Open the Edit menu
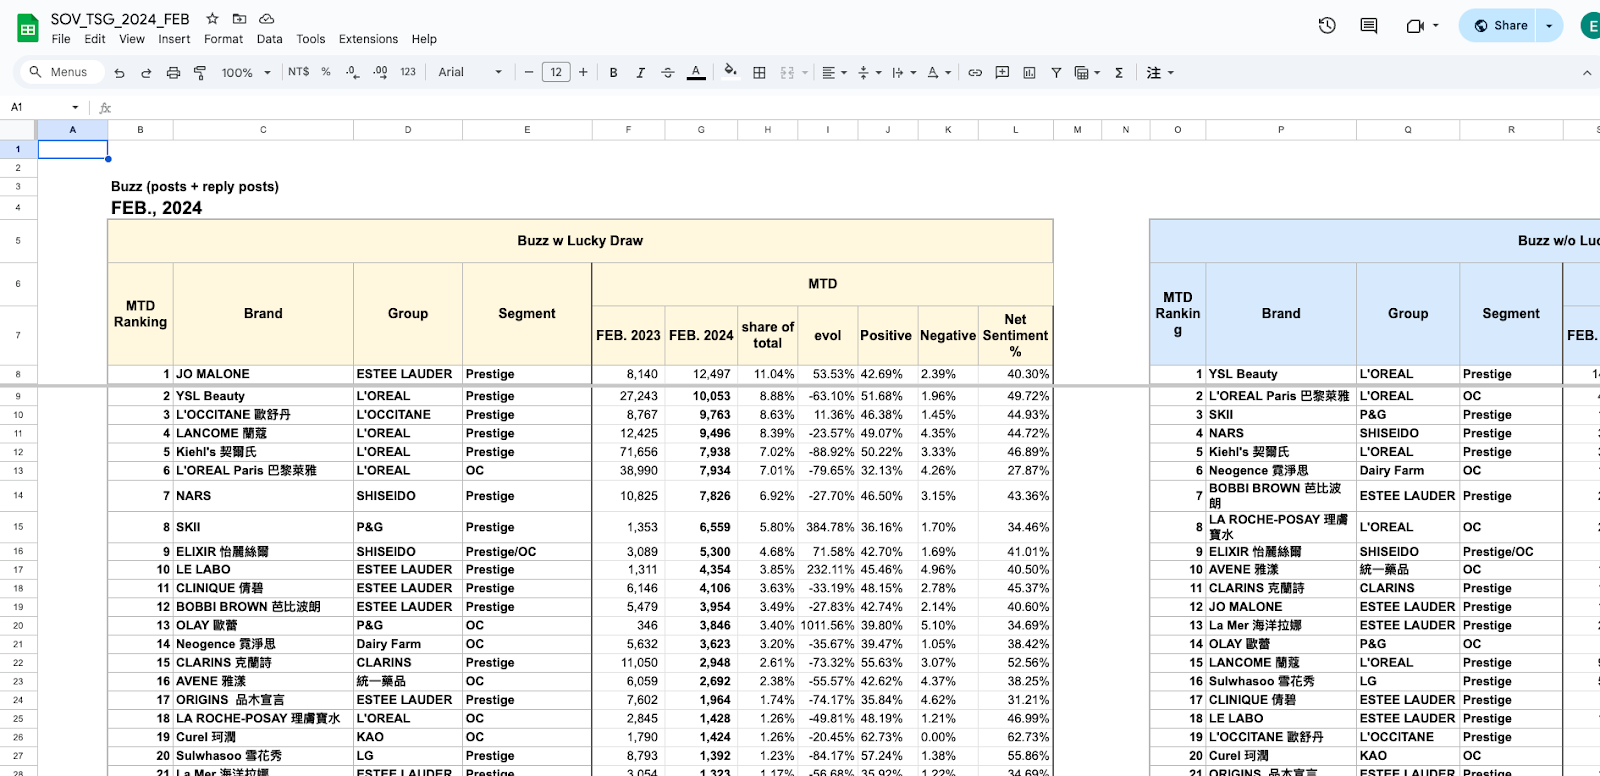The width and height of the screenshot is (1600, 776). (x=95, y=39)
